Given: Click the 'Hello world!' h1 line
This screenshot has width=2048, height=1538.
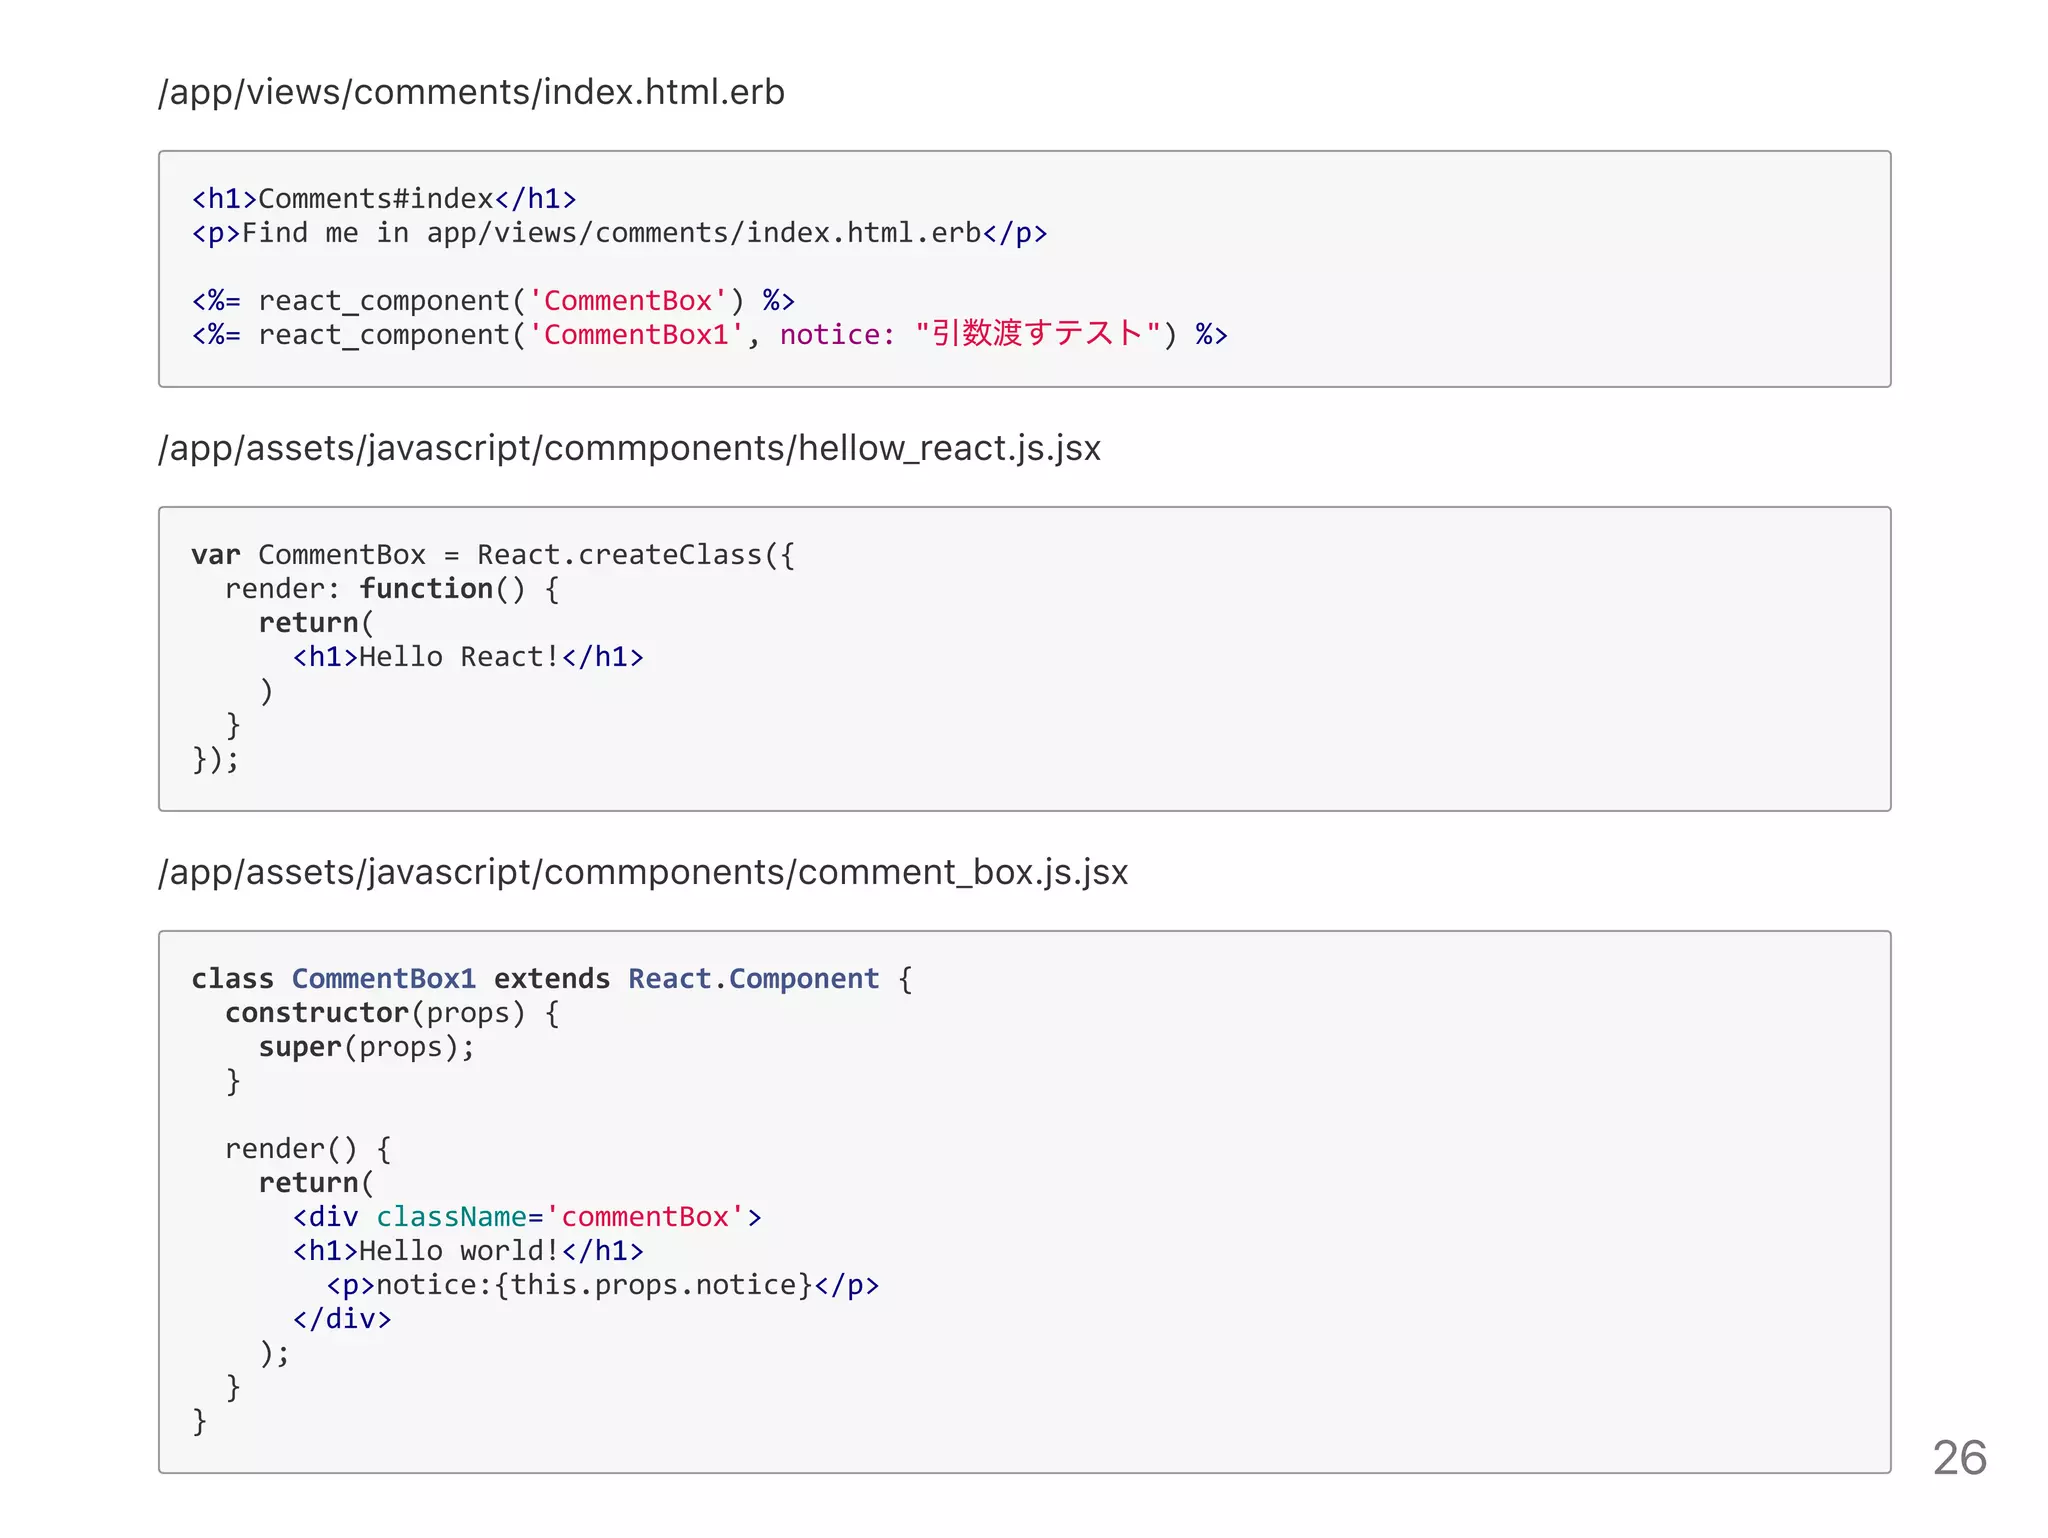Looking at the screenshot, I should 468,1250.
